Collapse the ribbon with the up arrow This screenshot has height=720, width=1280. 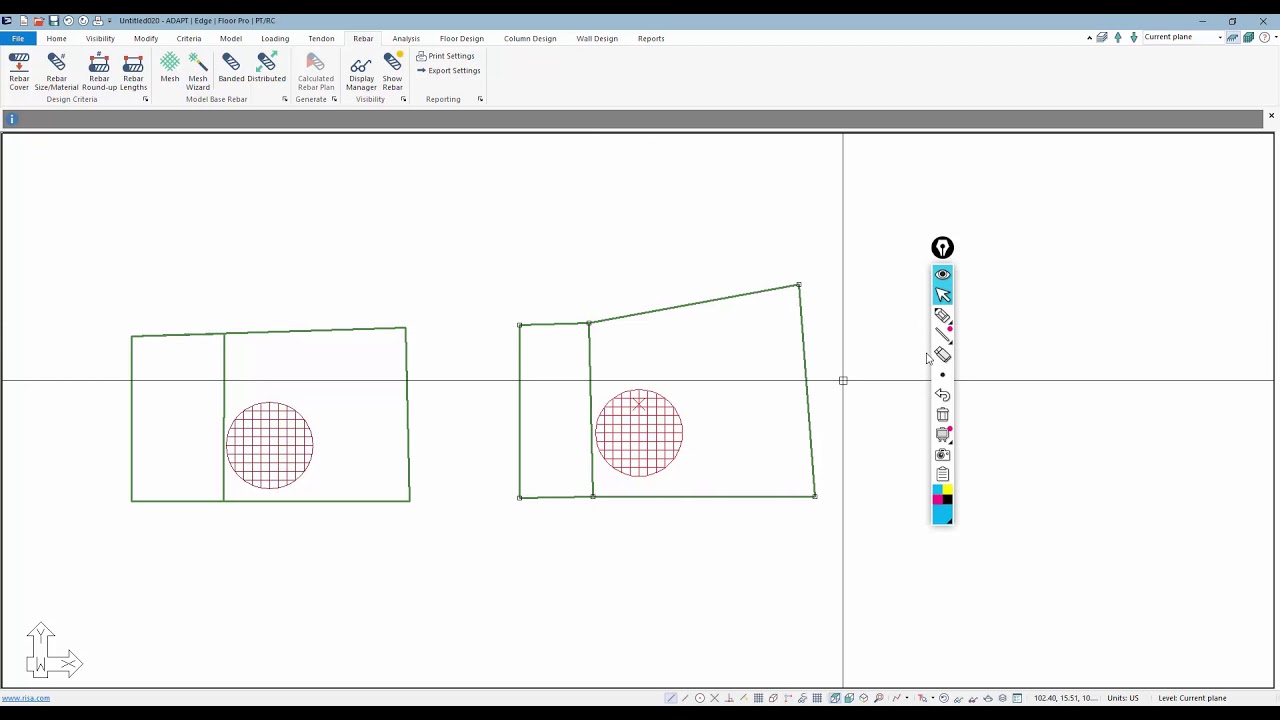tap(1089, 38)
